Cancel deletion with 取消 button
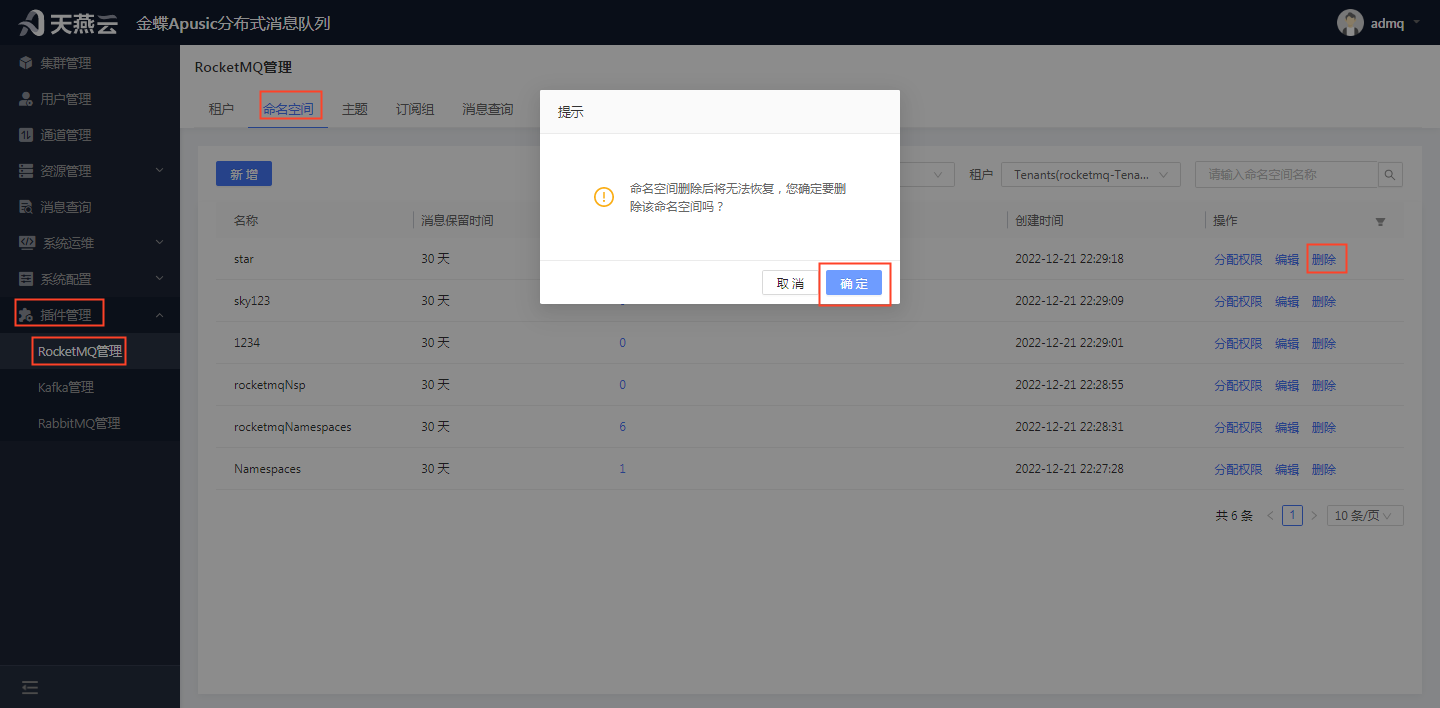The height and width of the screenshot is (708, 1440). (x=790, y=283)
